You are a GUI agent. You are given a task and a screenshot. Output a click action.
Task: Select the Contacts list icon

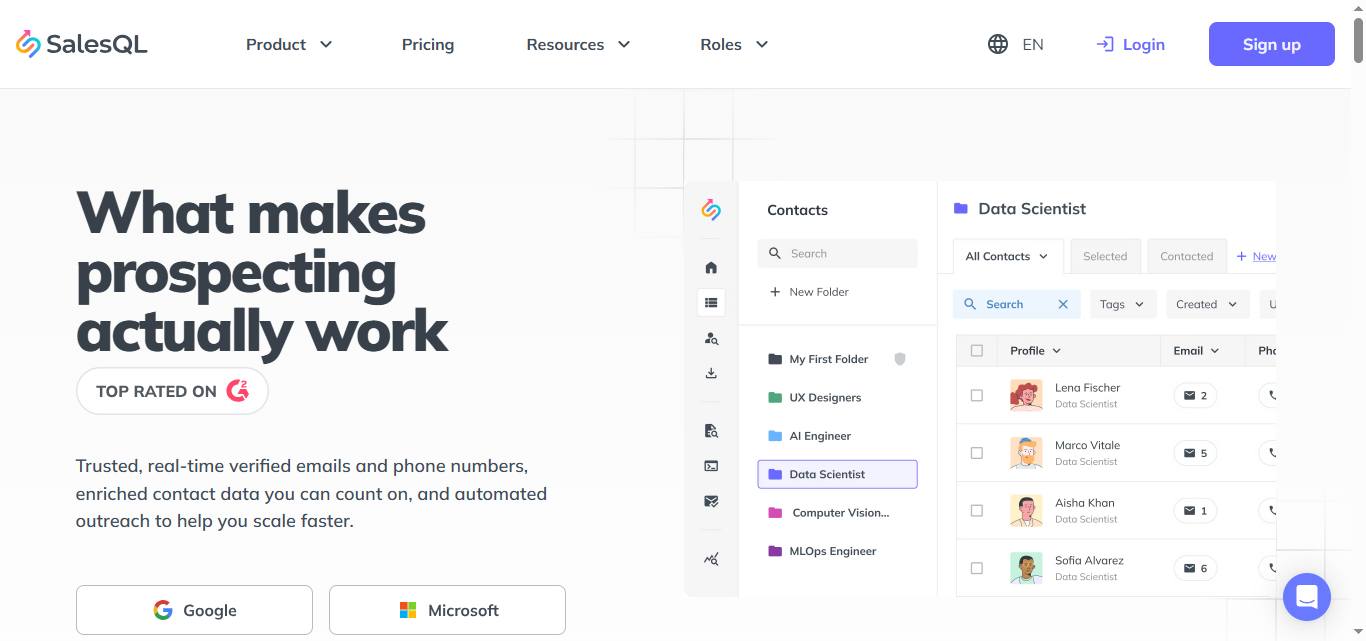(x=711, y=302)
